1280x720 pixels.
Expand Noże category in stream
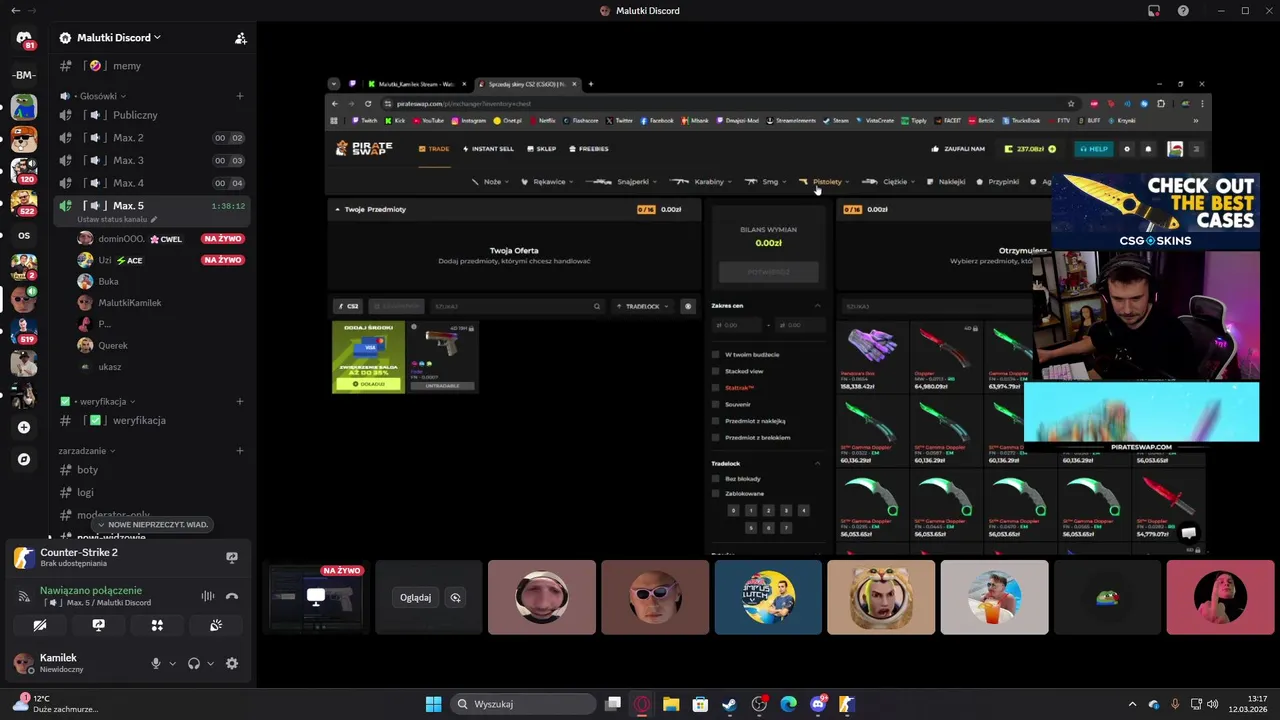tap(490, 182)
